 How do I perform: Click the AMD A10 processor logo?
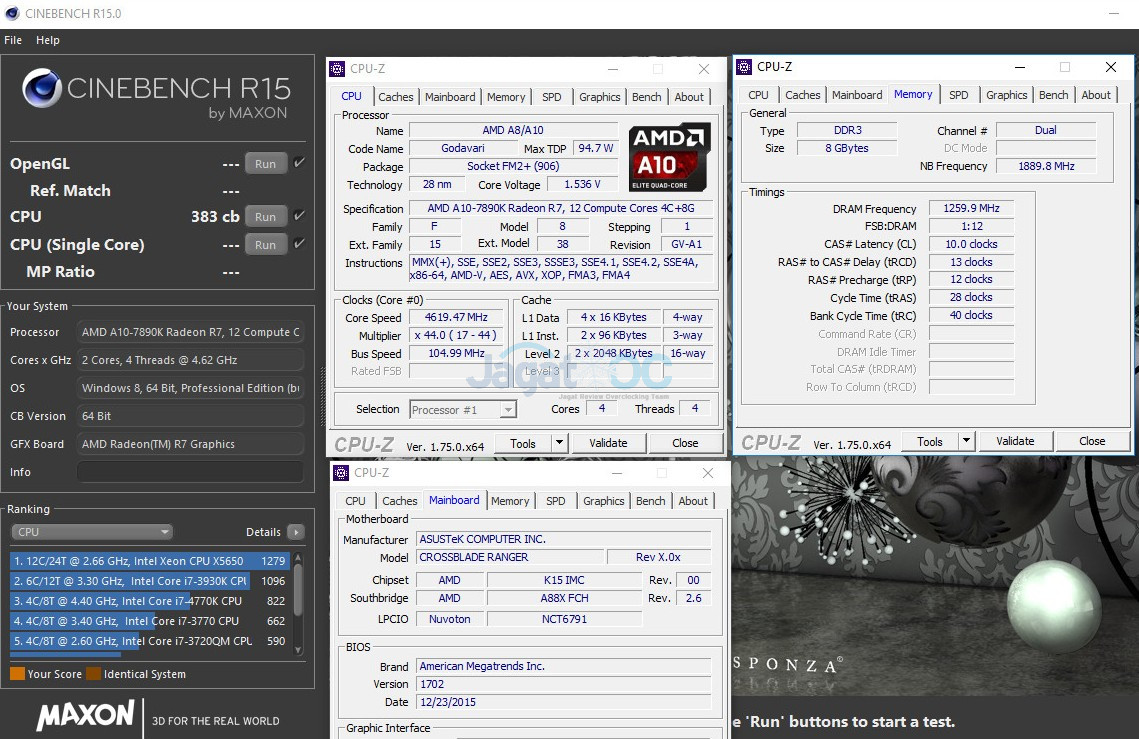(x=669, y=157)
